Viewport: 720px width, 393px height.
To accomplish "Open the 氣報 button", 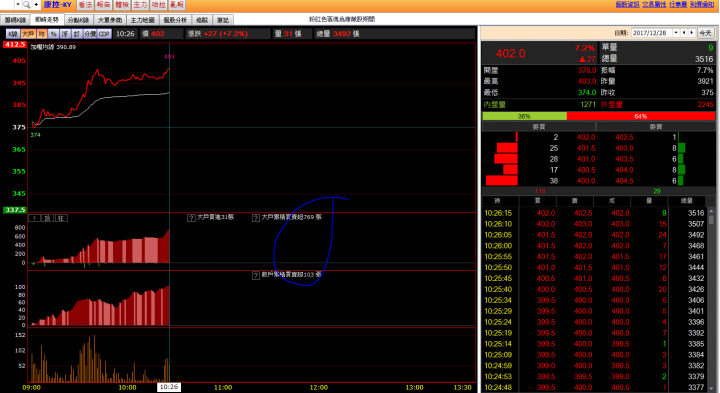I will click(x=177, y=5).
